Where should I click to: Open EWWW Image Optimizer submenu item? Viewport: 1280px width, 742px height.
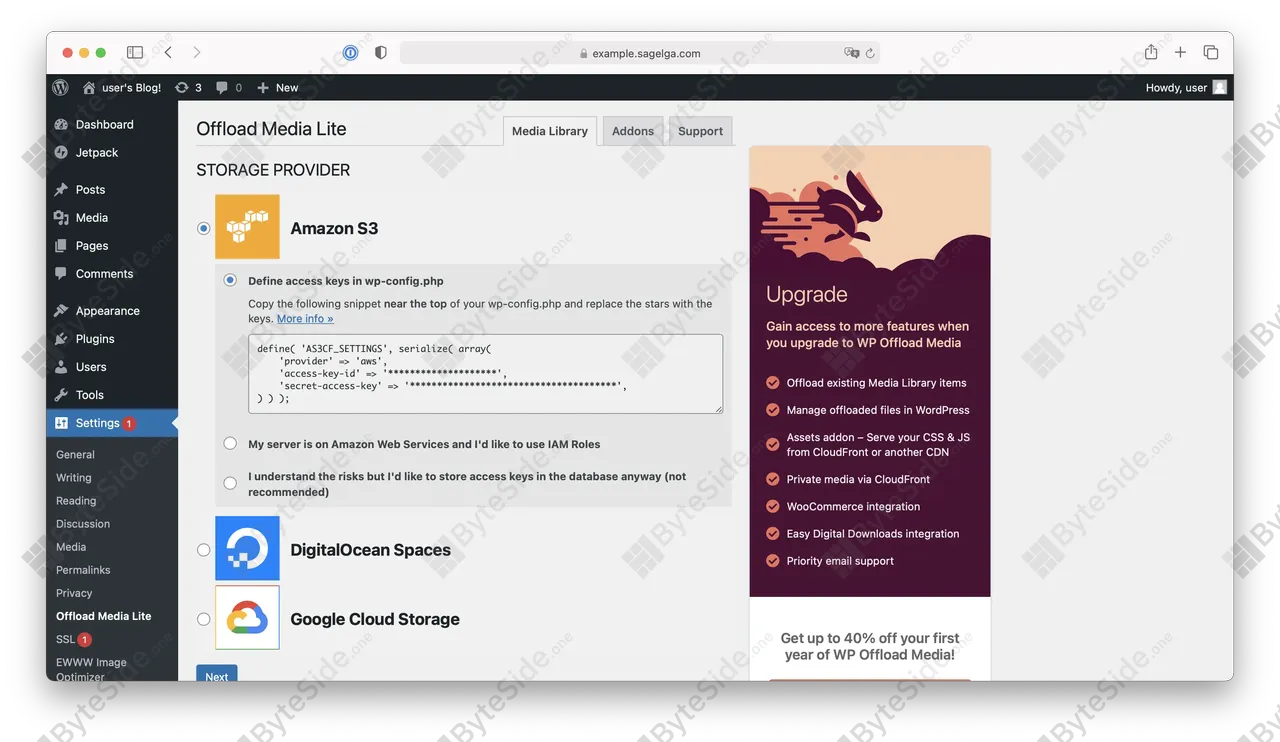pyautogui.click(x=91, y=669)
